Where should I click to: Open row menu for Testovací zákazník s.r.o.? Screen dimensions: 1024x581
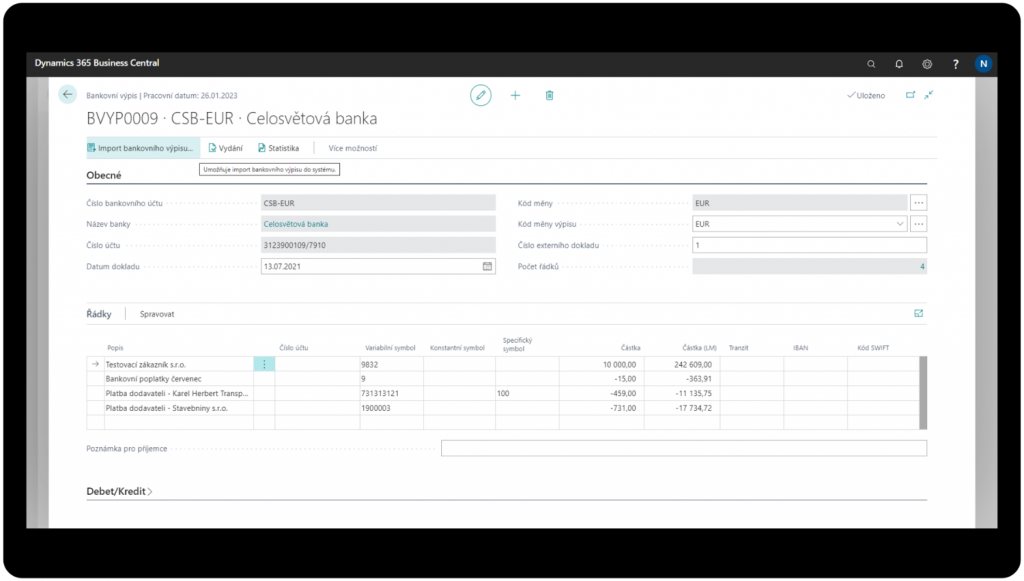(264, 364)
